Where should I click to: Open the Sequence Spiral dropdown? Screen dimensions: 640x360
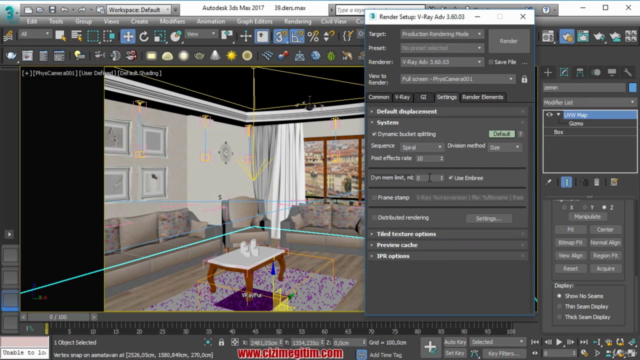click(422, 147)
